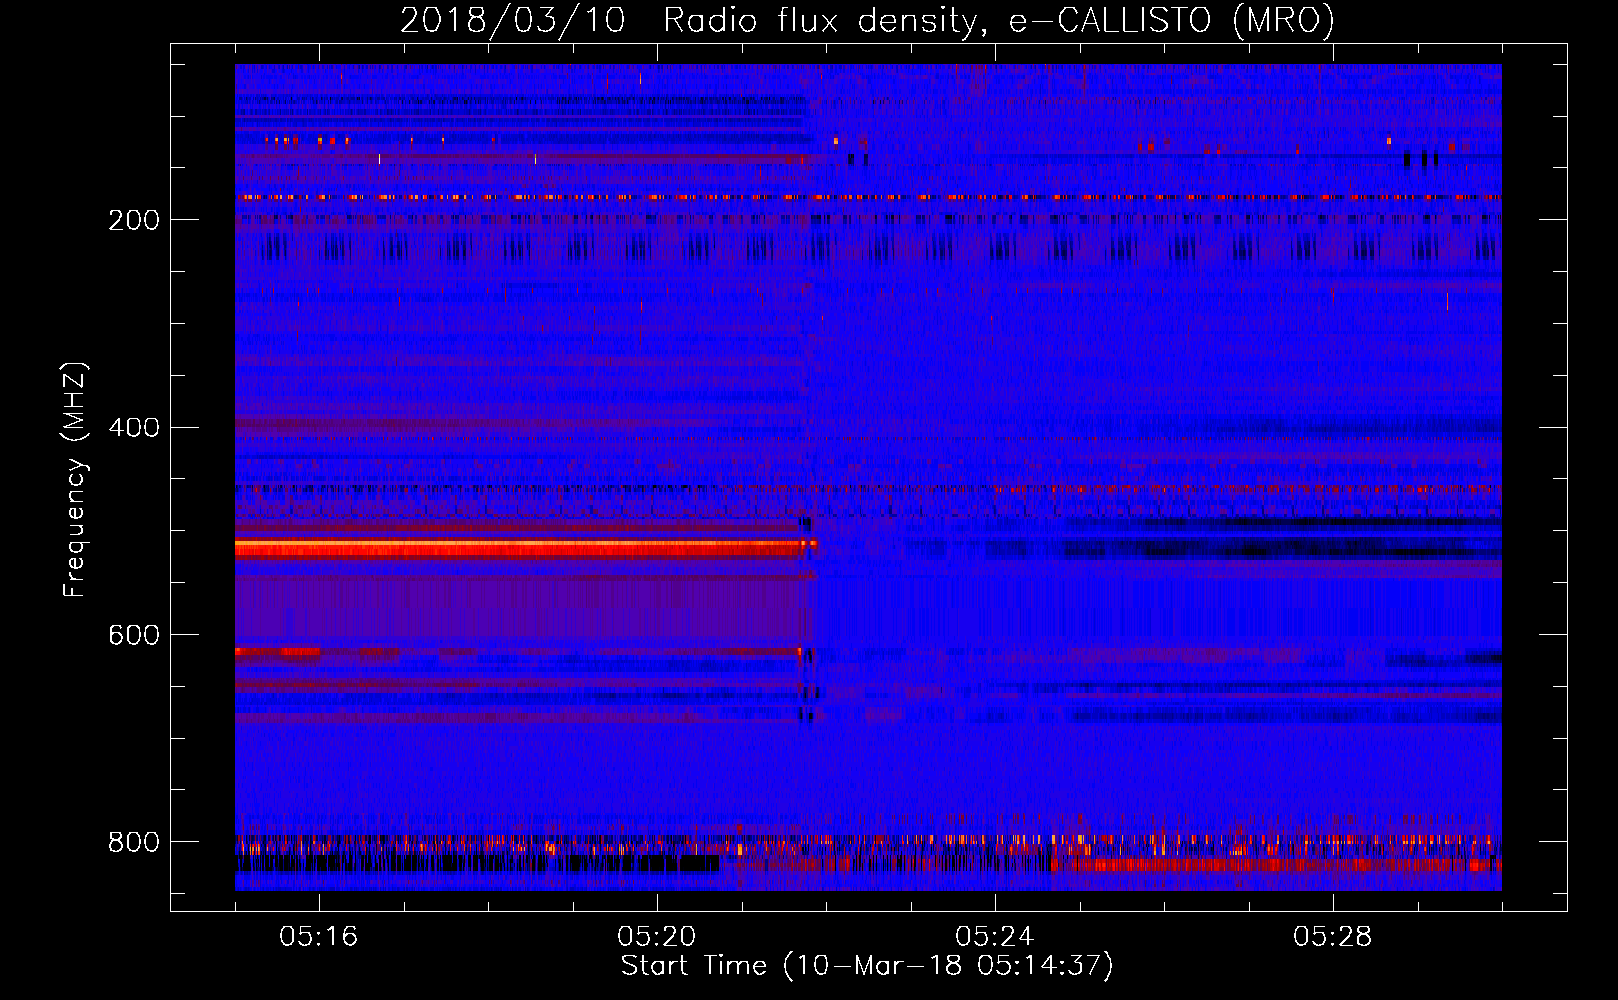Click the plot title '2018/03/10 Radio flux density, e-CALLISTO (MRO)'
1618x1000 pixels.
pyautogui.click(x=867, y=20)
